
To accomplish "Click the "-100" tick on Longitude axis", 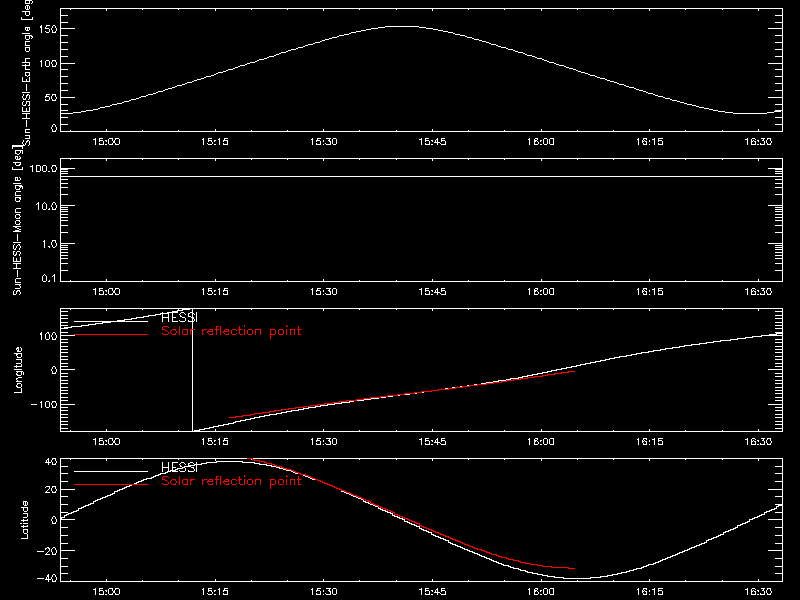I will tap(44, 404).
